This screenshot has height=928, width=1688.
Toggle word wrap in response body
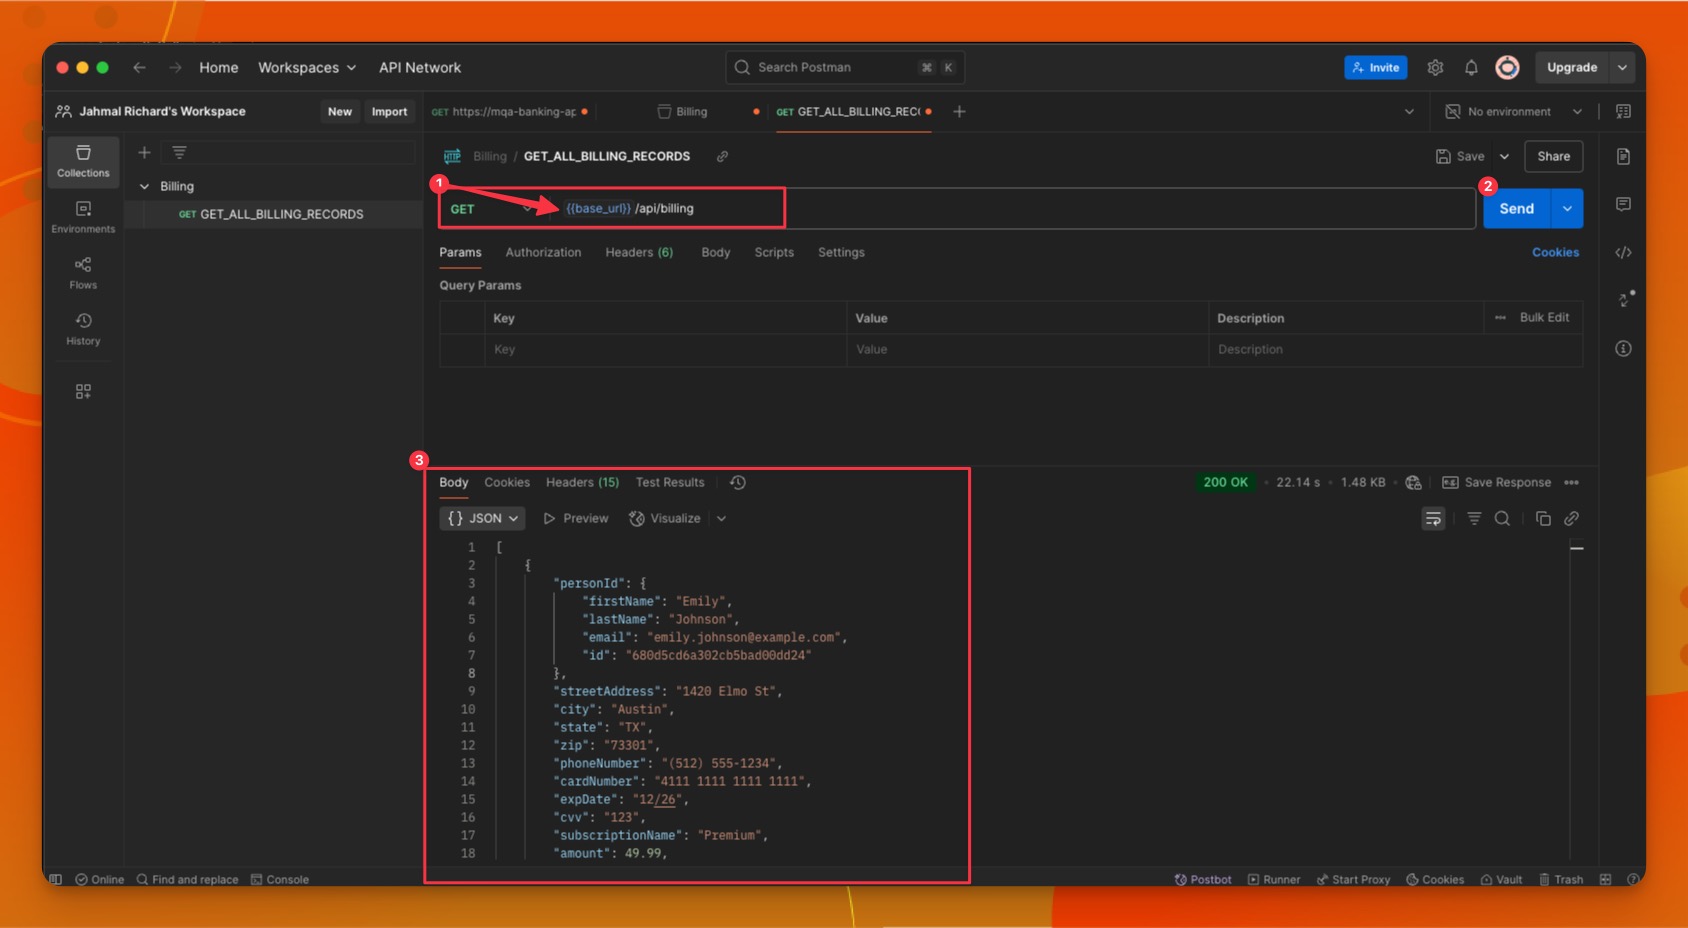point(1433,518)
